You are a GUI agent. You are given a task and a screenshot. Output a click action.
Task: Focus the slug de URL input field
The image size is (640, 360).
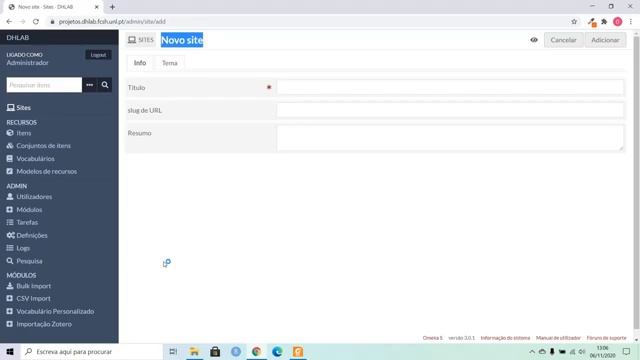tap(450, 110)
